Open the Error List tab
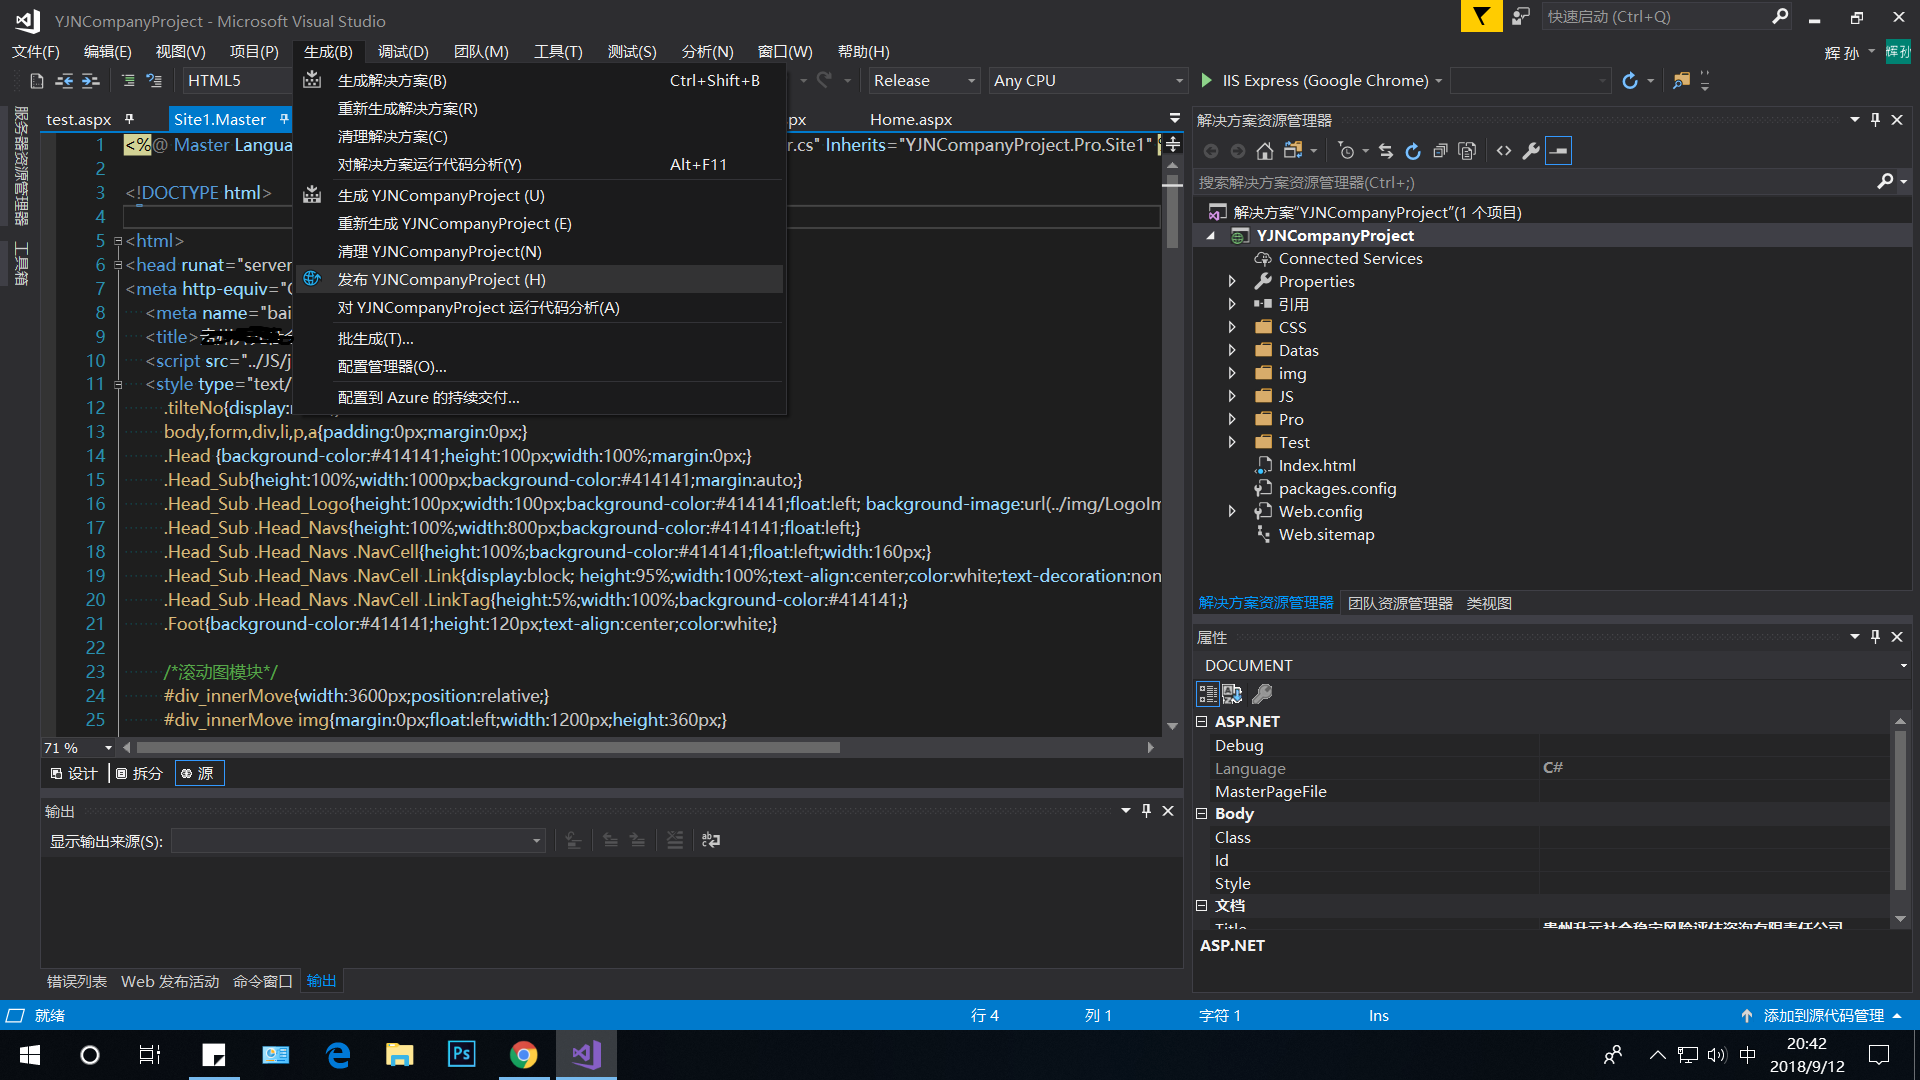Image resolution: width=1920 pixels, height=1080 pixels. (x=77, y=982)
